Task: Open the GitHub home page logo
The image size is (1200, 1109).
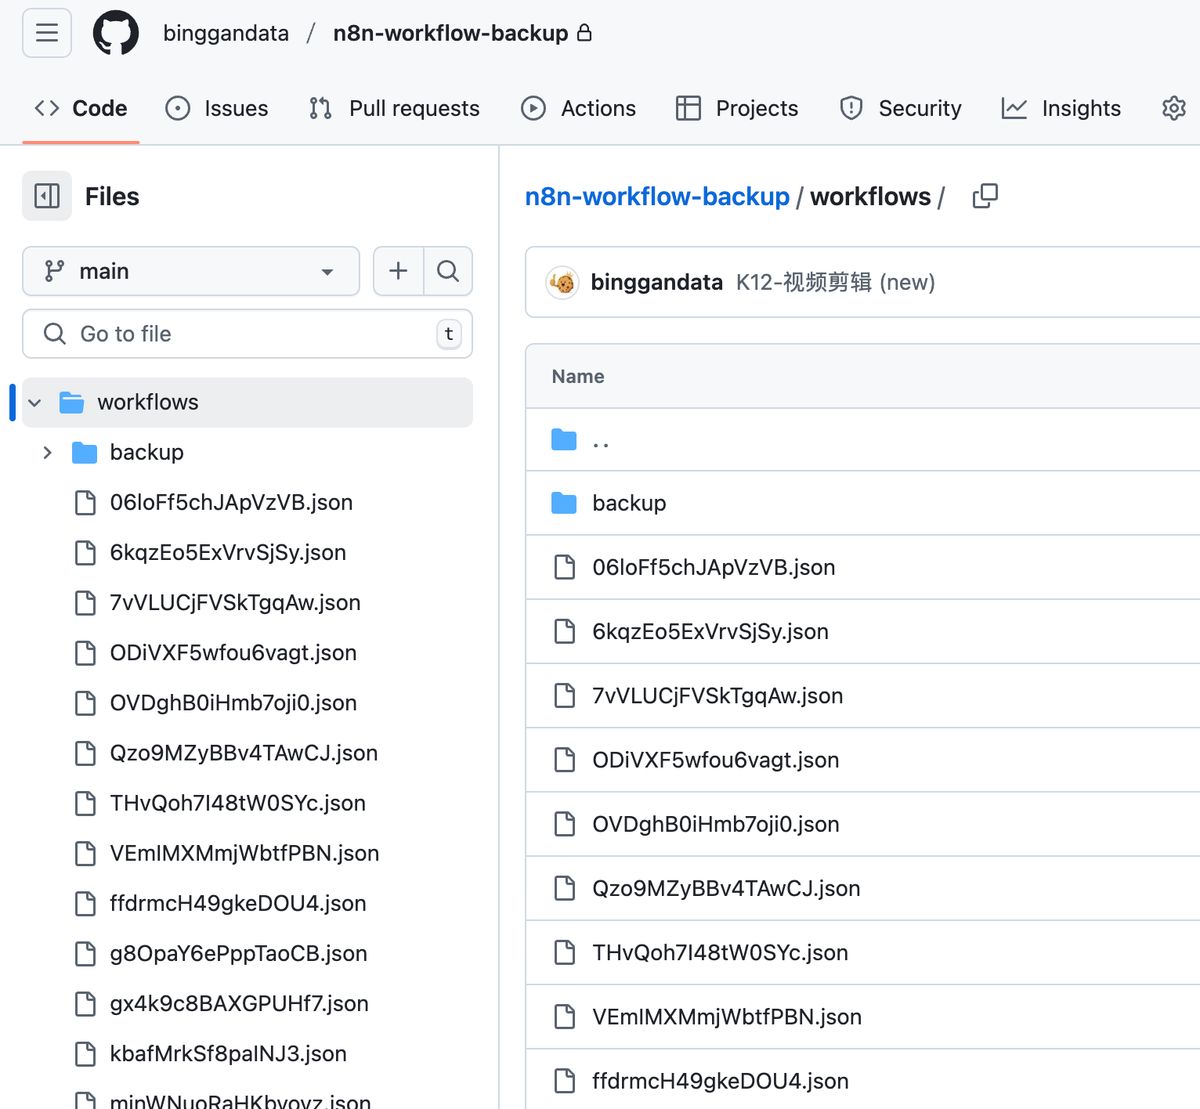Action: [x=115, y=32]
